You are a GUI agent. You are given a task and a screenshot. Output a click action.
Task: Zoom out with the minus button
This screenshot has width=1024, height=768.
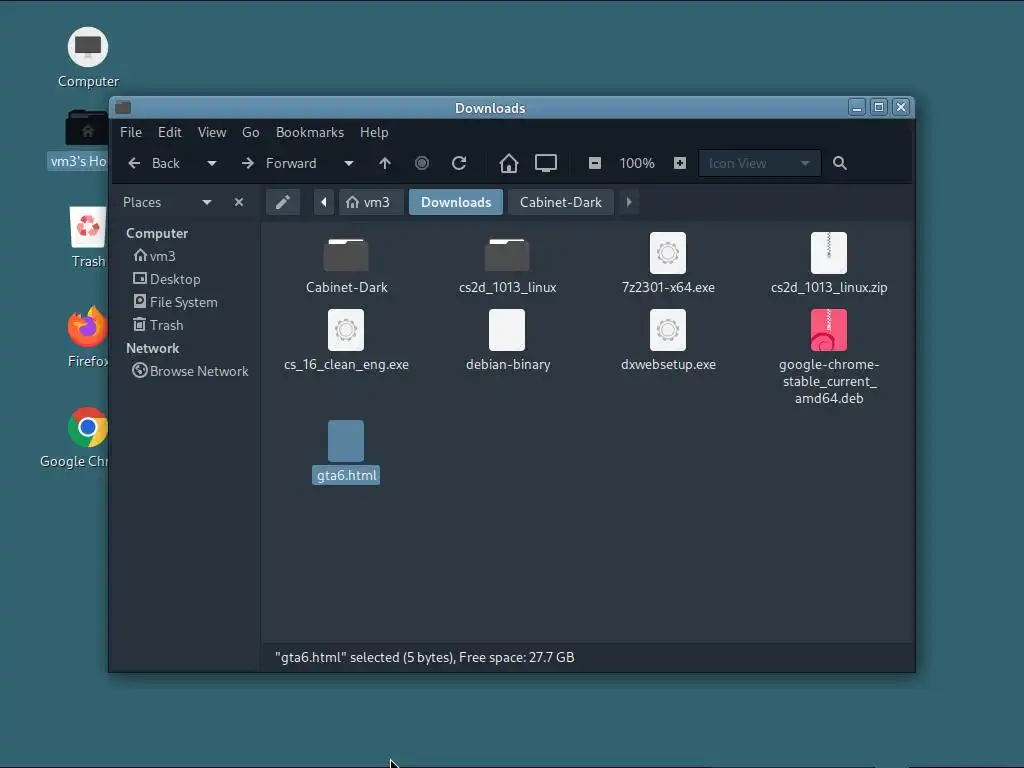[595, 163]
